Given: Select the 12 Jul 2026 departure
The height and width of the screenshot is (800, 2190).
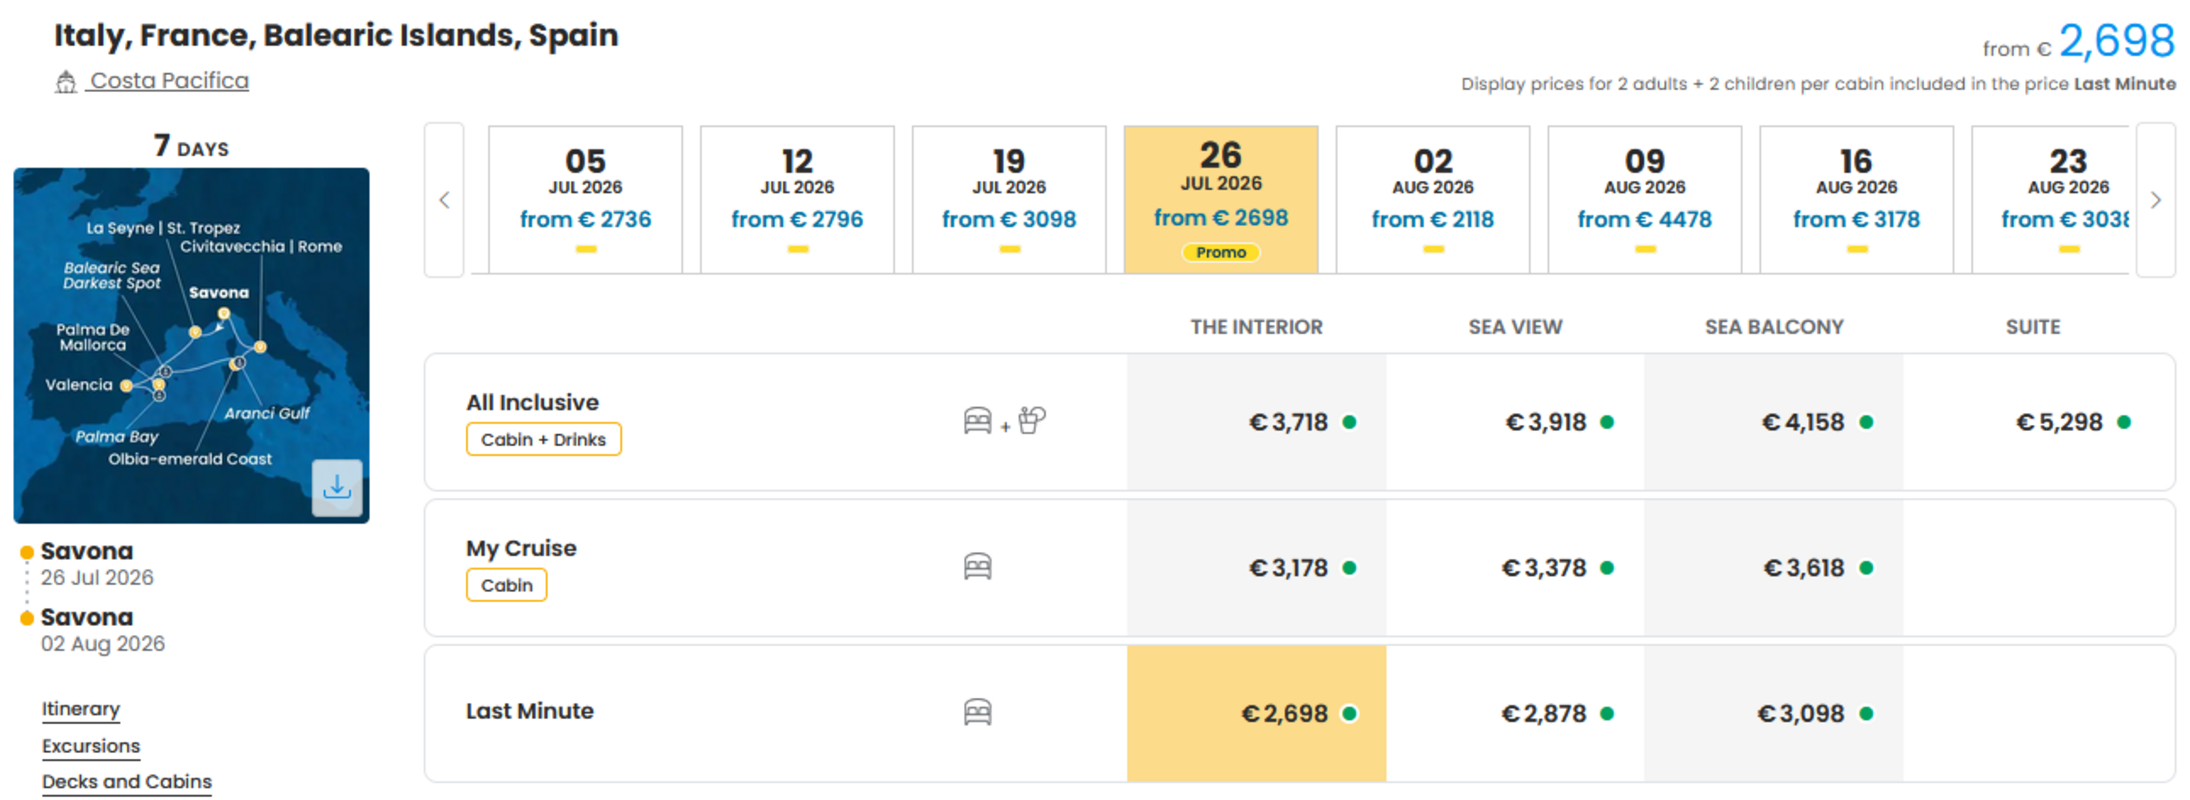Looking at the screenshot, I should click(x=797, y=199).
